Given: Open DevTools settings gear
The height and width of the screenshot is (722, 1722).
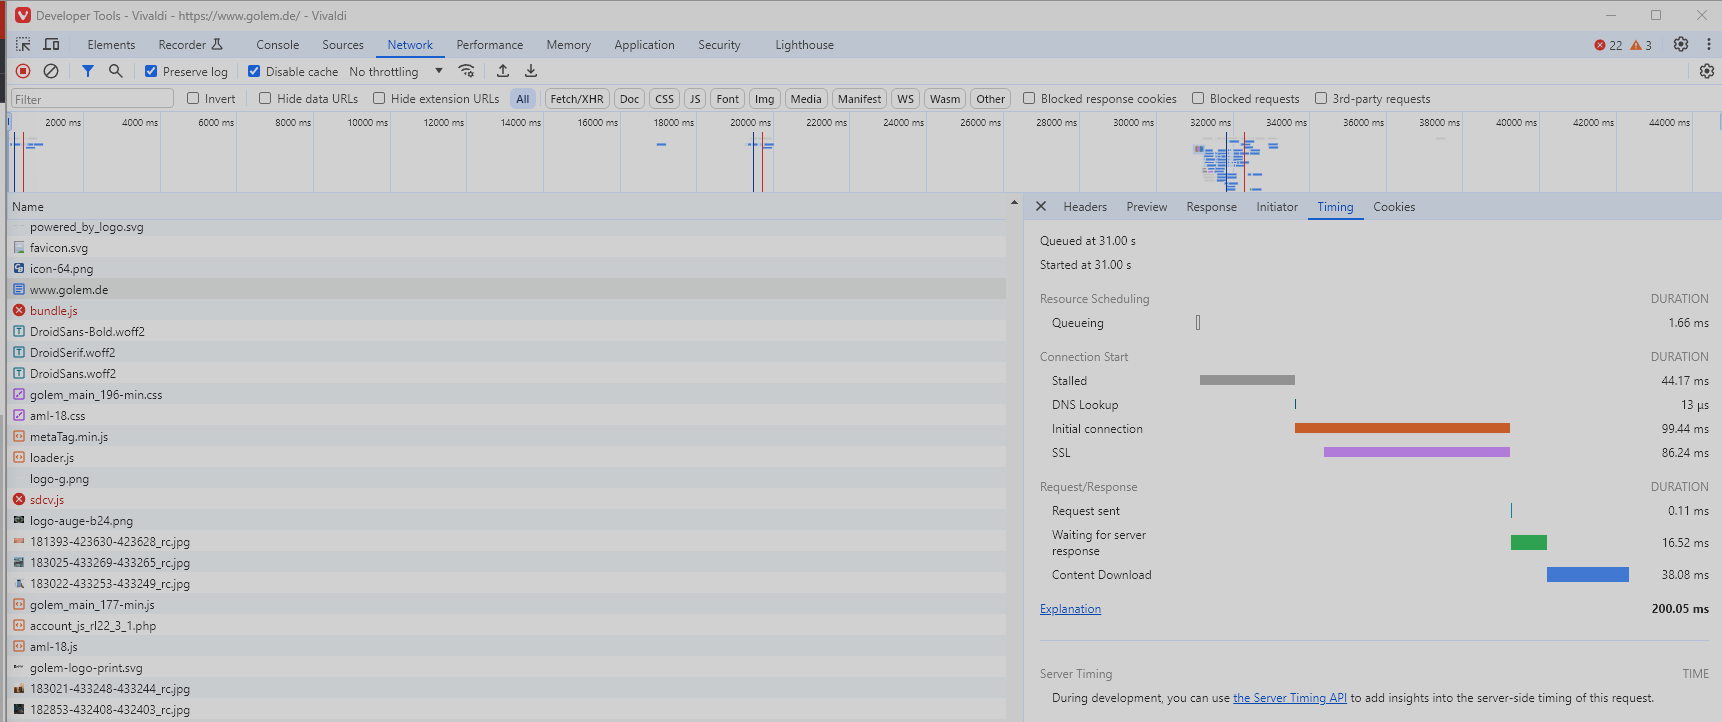Looking at the screenshot, I should [1681, 44].
